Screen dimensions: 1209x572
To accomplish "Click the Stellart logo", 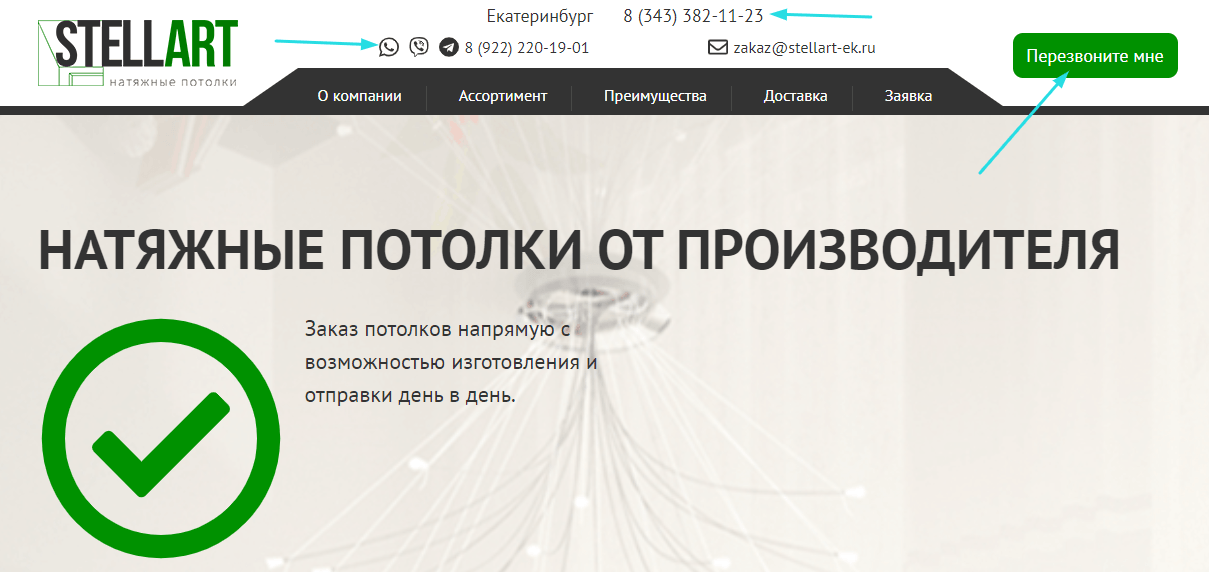I will click(138, 54).
